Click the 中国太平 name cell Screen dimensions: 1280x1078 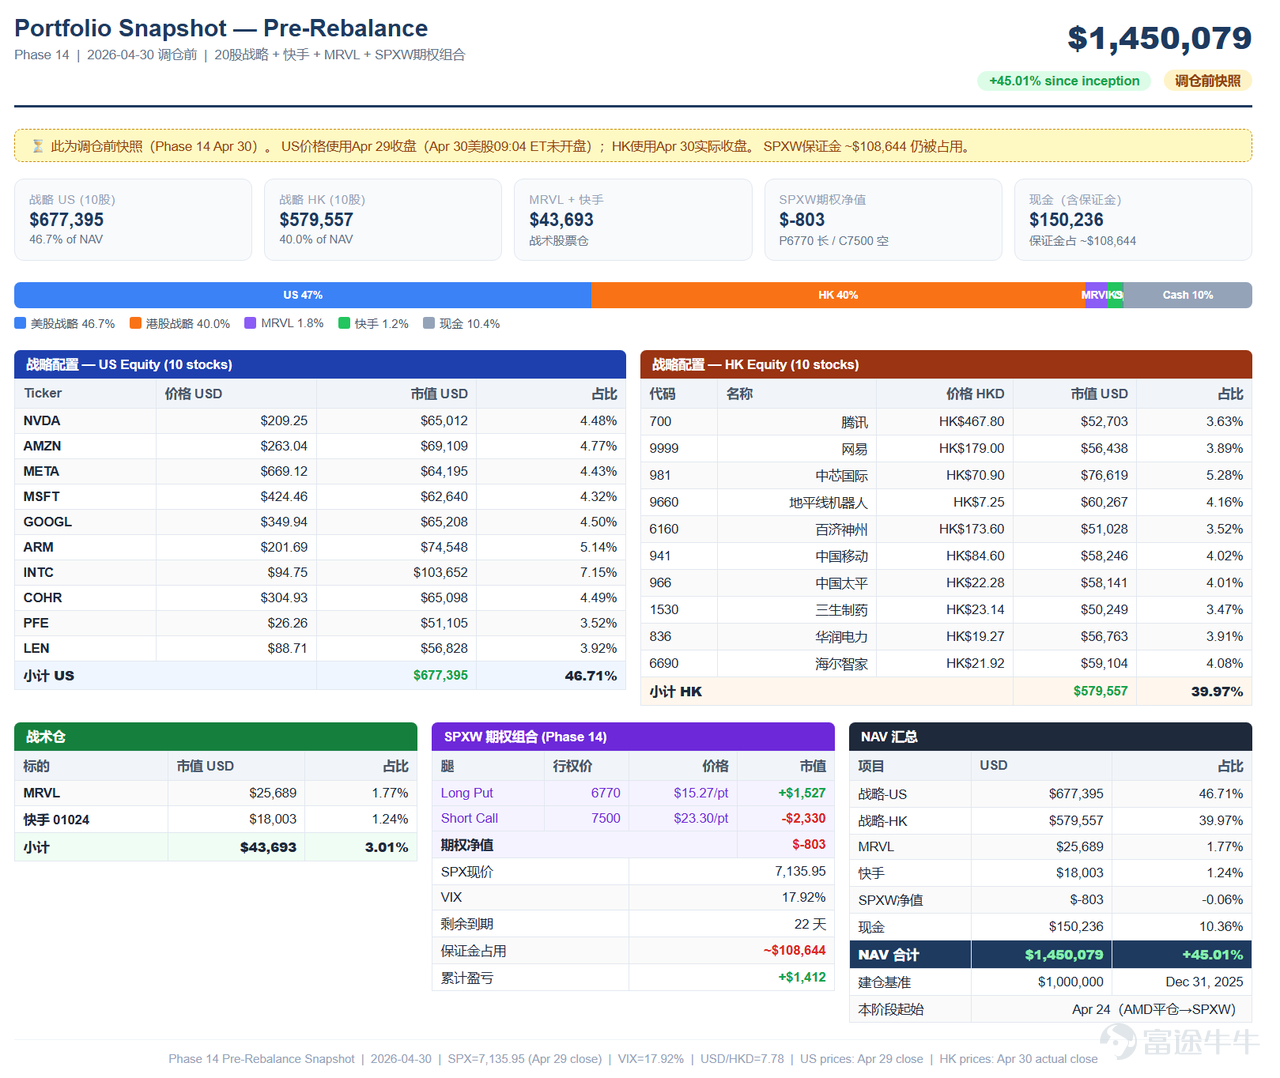point(797,583)
